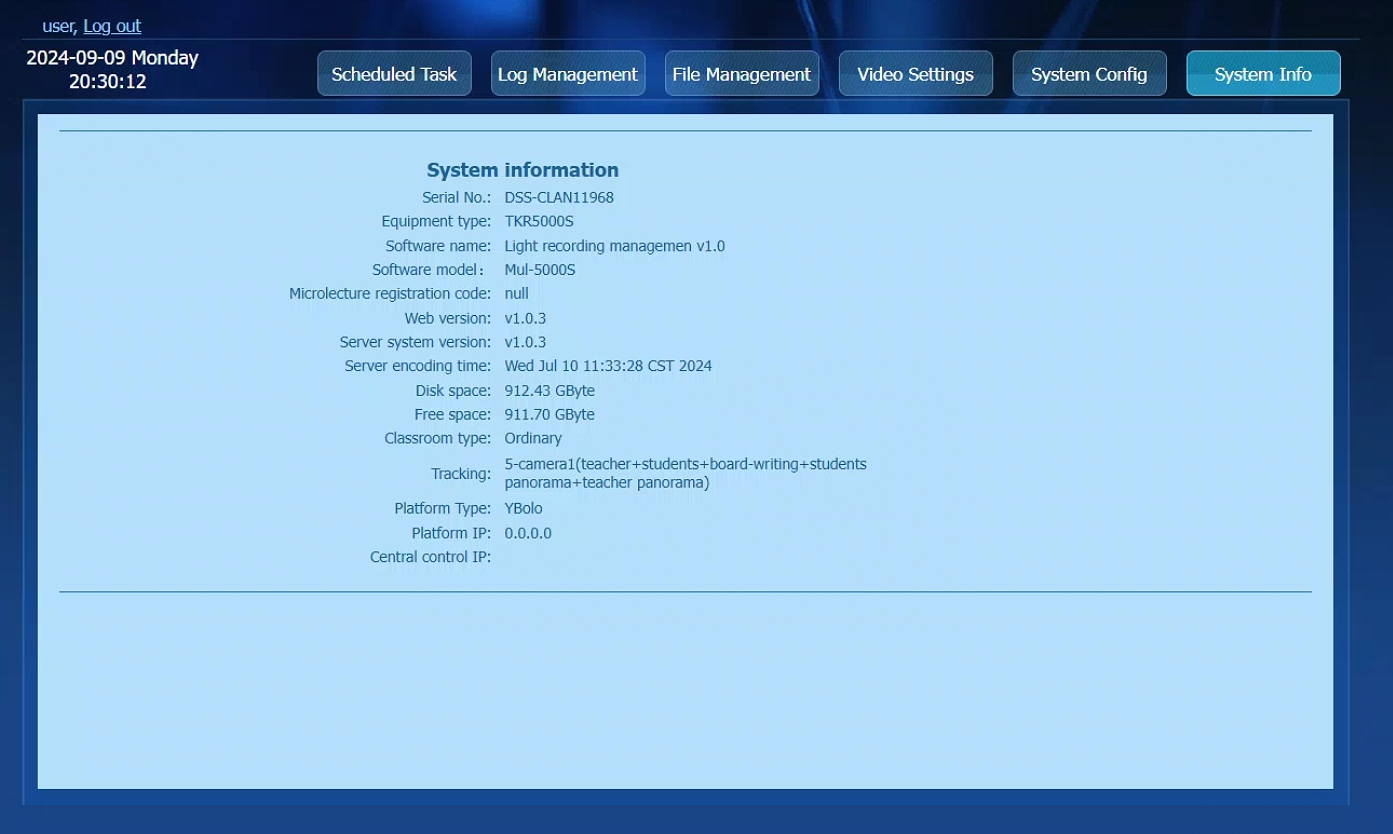Click the Central control IP label
This screenshot has height=834, width=1393.
point(430,557)
